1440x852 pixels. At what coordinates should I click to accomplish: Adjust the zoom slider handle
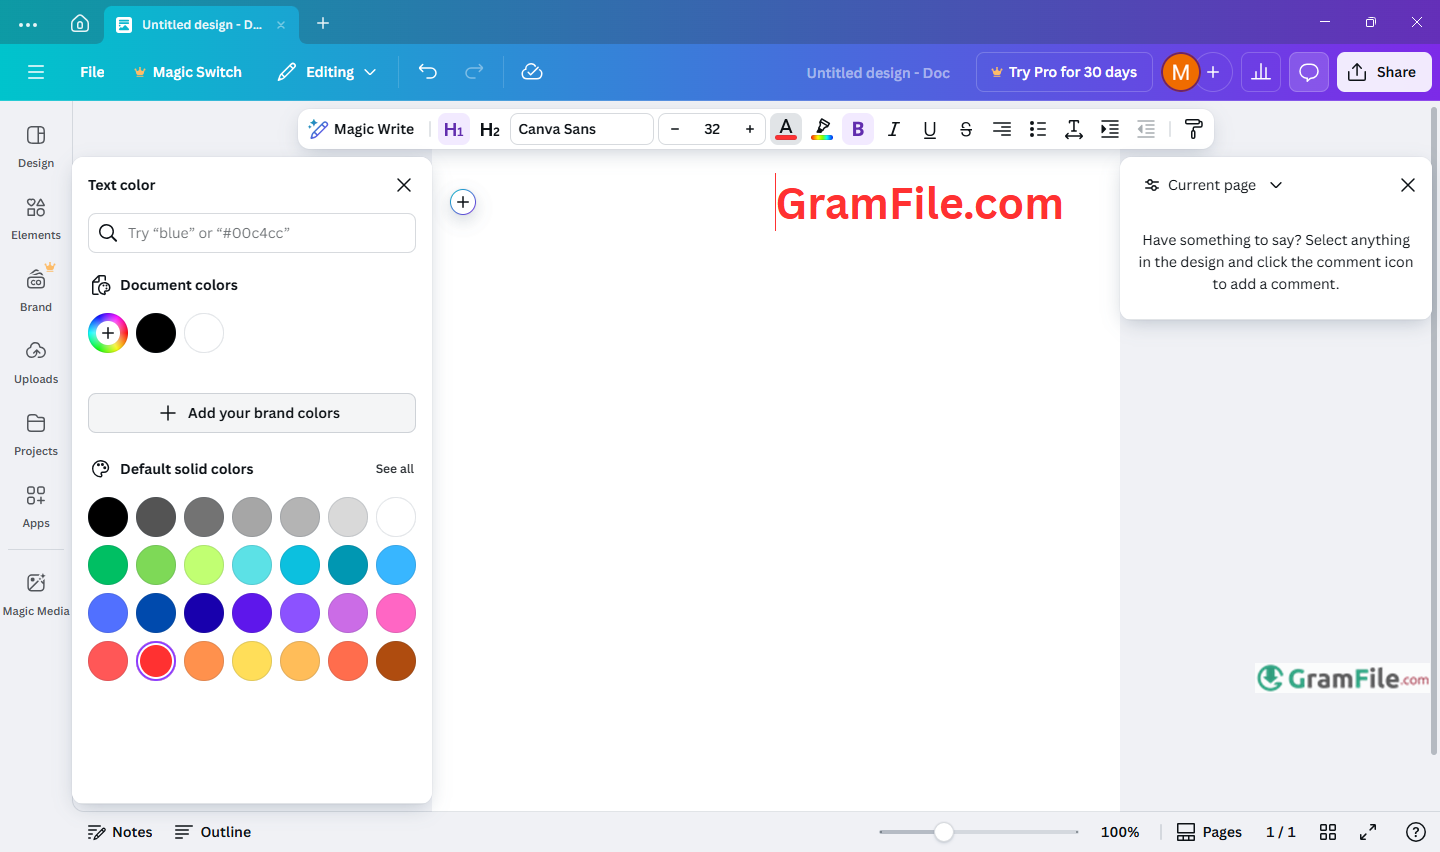click(944, 832)
